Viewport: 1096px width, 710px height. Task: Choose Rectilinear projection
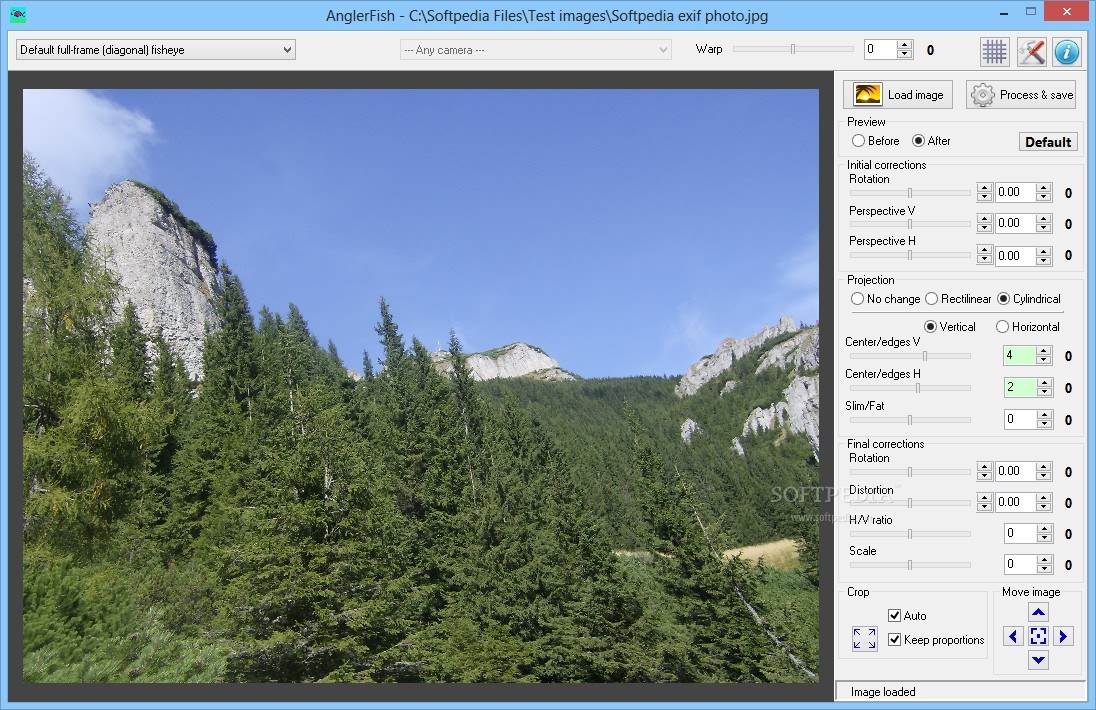pos(958,298)
